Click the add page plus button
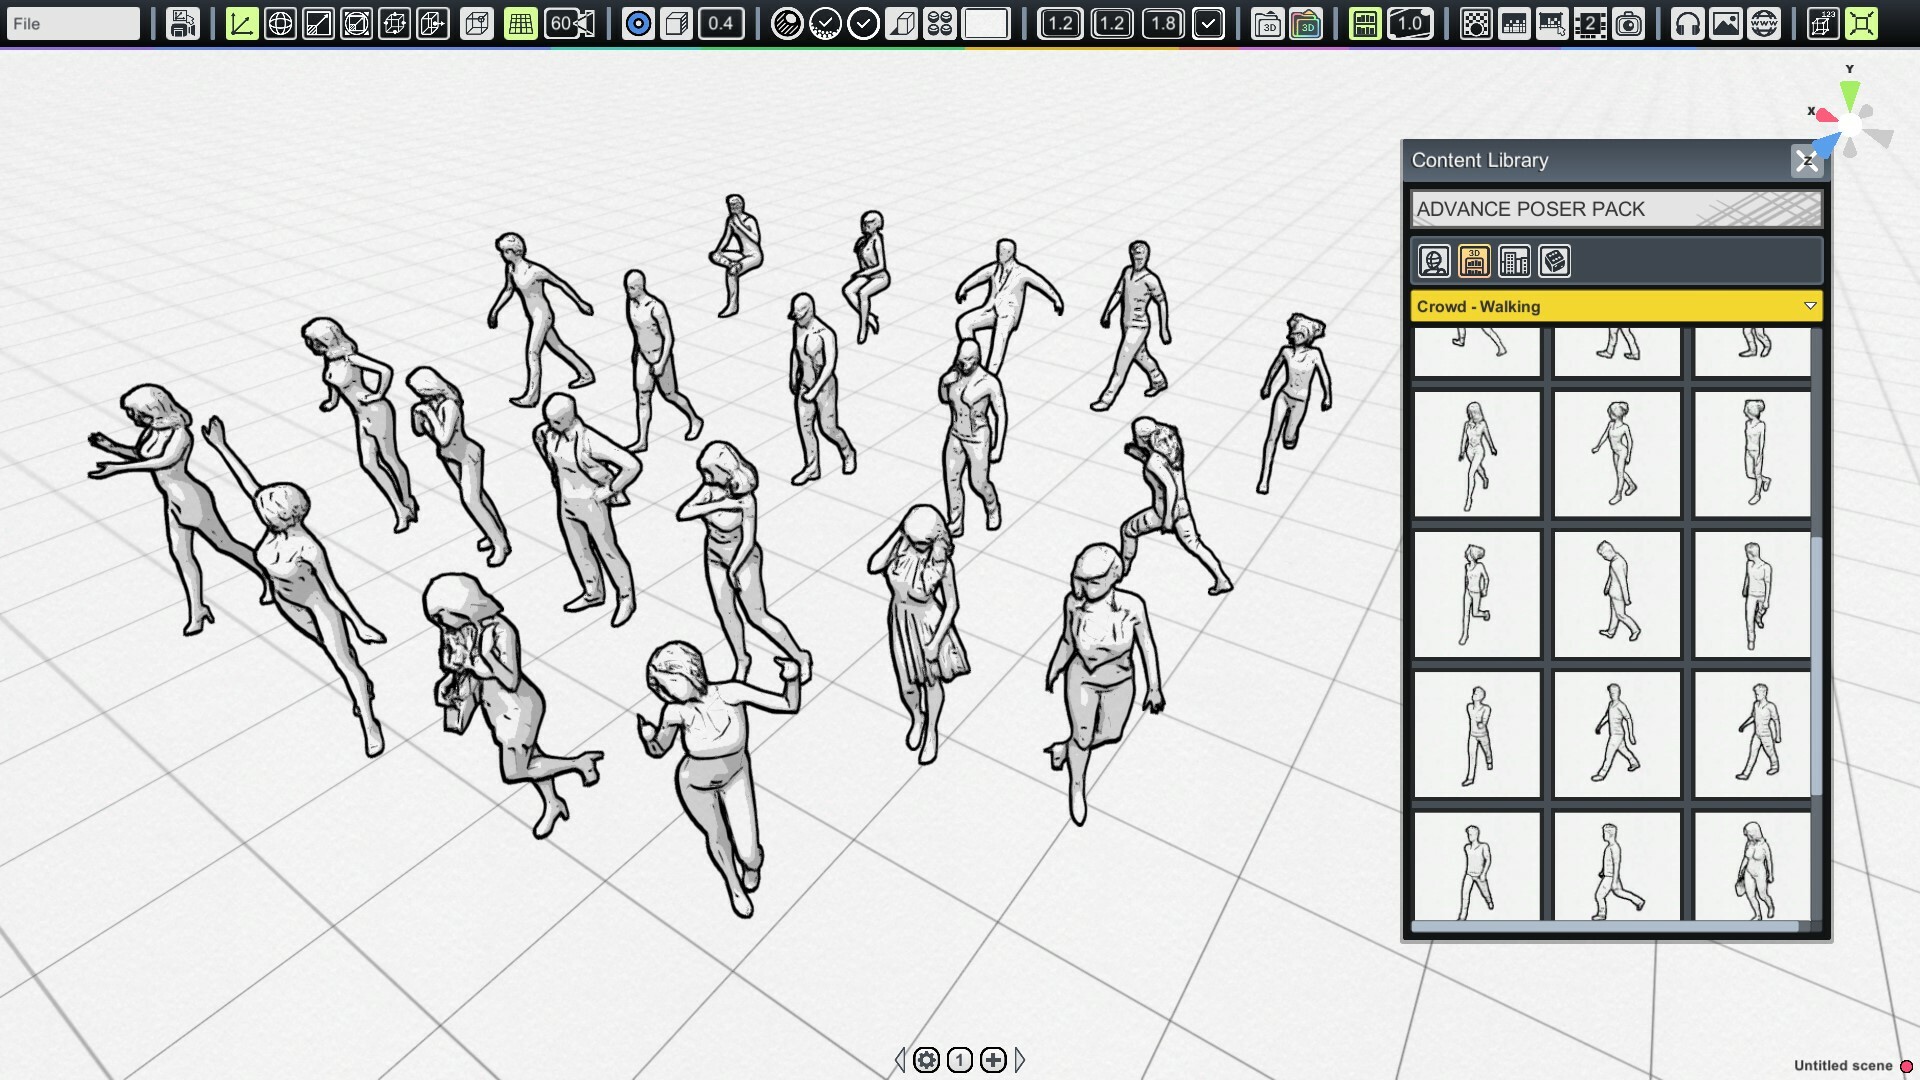Image resolution: width=1920 pixels, height=1080 pixels. pyautogui.click(x=993, y=1060)
